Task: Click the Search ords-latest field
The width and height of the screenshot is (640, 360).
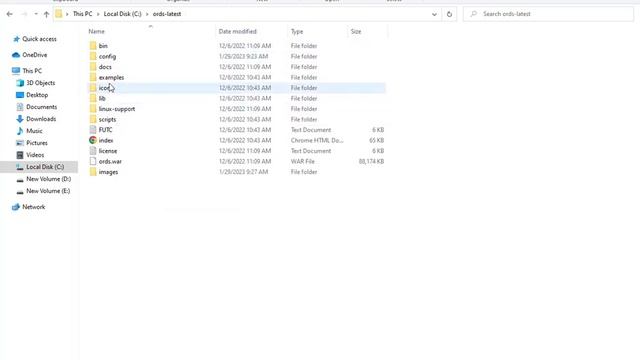Action: (548, 14)
